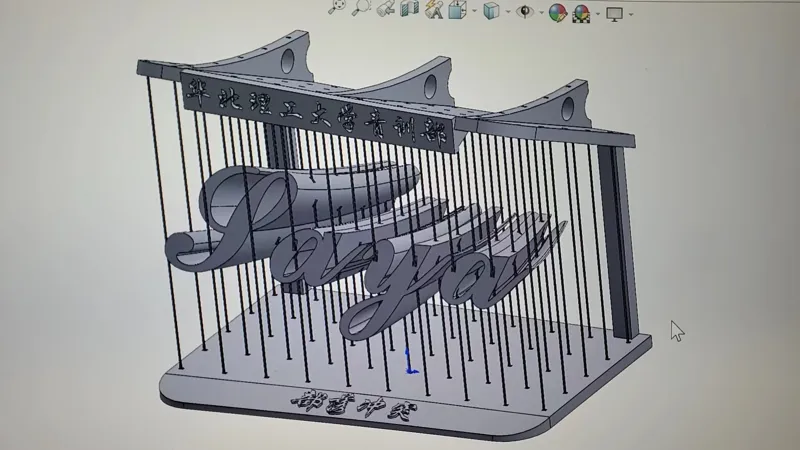Image resolution: width=800 pixels, height=450 pixels.
Task: Select the vertical support post at the right rear
Action: [x=620, y=244]
